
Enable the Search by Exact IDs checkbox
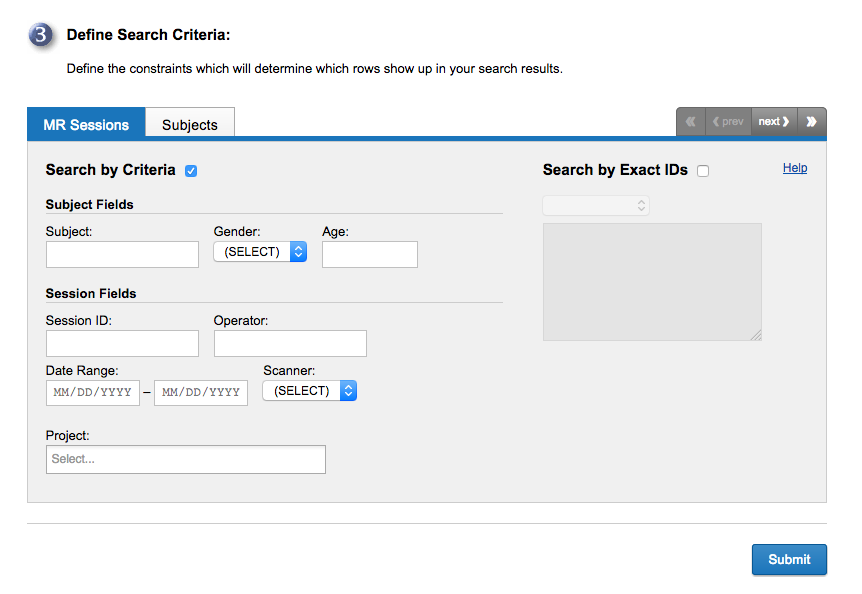703,171
